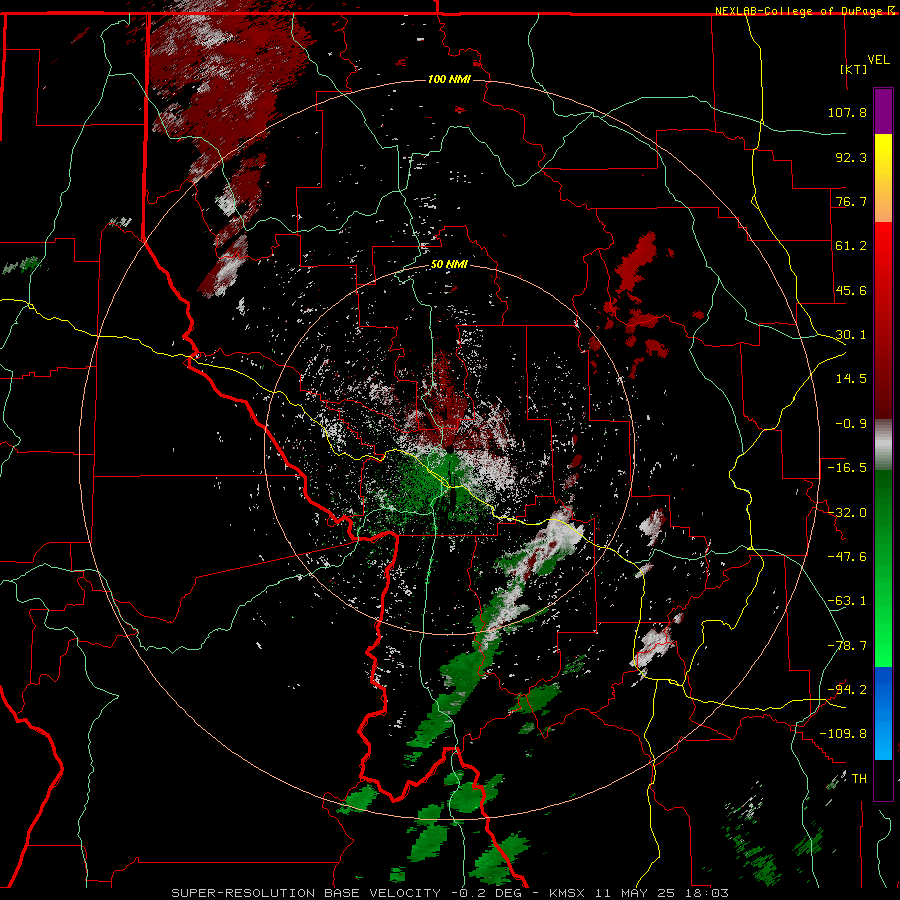Click the Super-Resolution Base Velocity caption text
Screen dimensions: 900x900
(x=450, y=893)
